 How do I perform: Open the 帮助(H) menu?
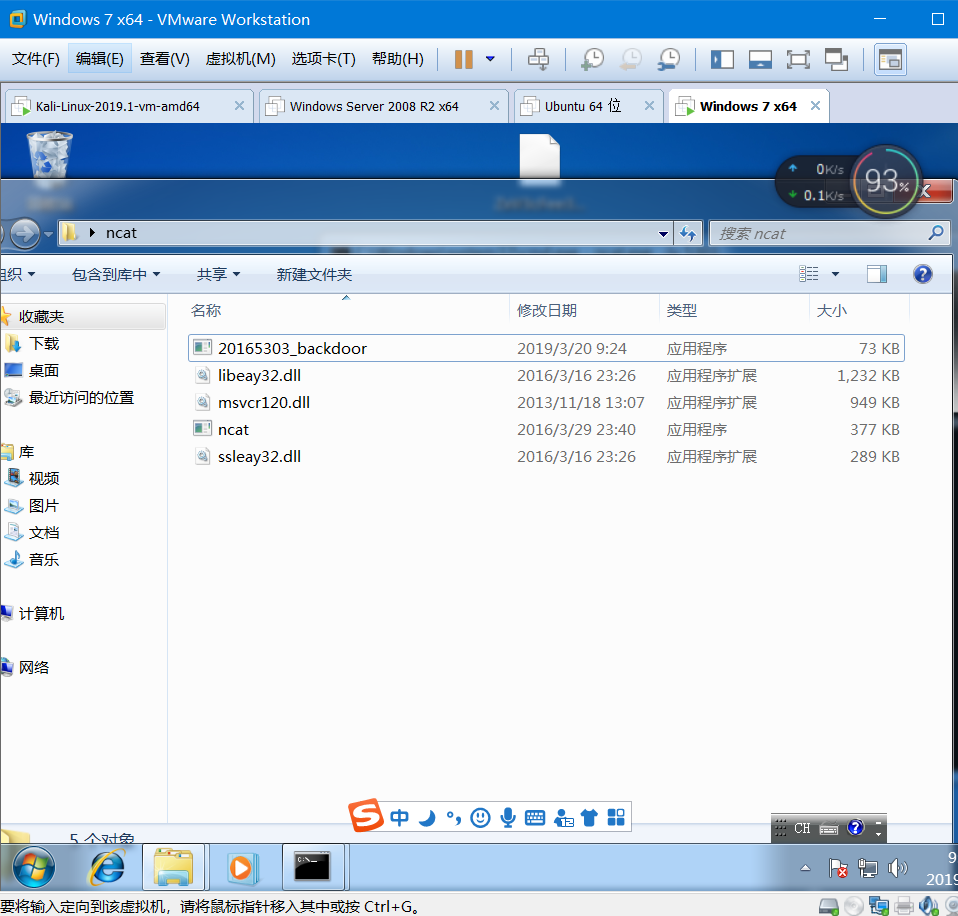398,59
